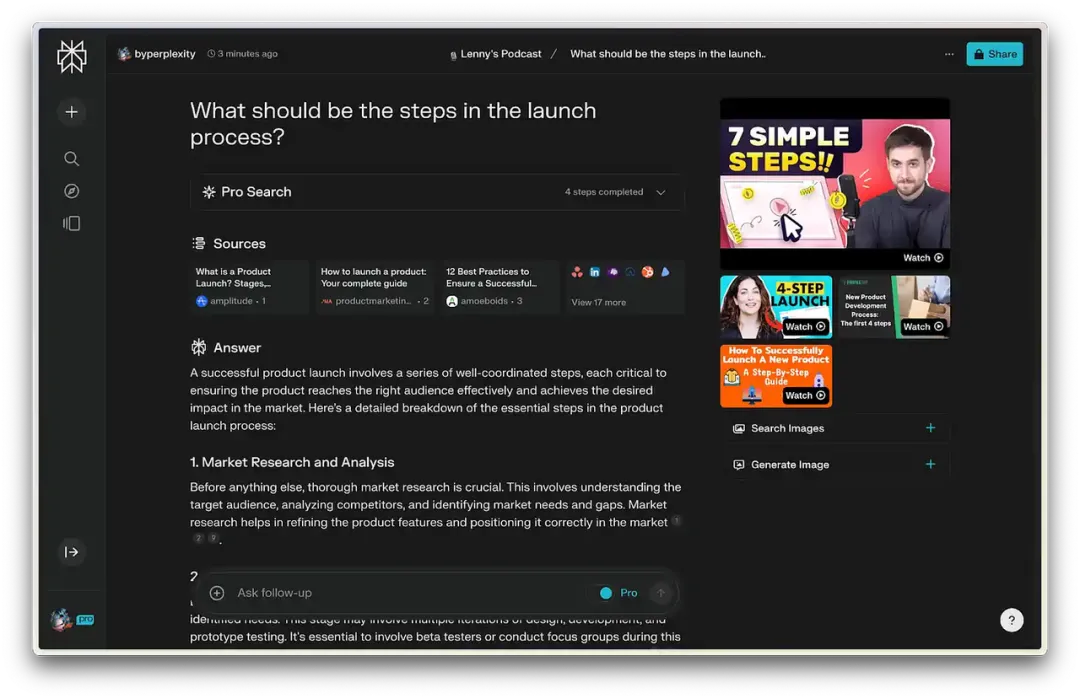Image resolution: width=1080 pixels, height=699 pixels.
Task: Open Library icon in sidebar
Action: point(72,223)
